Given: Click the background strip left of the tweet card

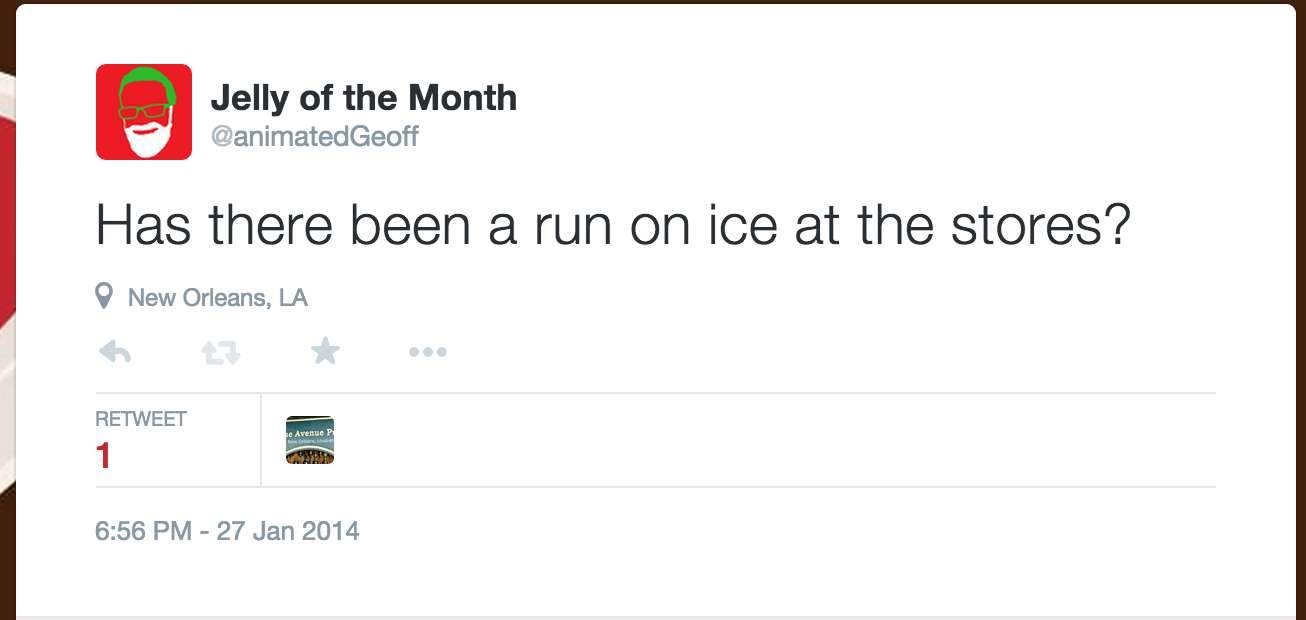Looking at the screenshot, I should pyautogui.click(x=7, y=300).
